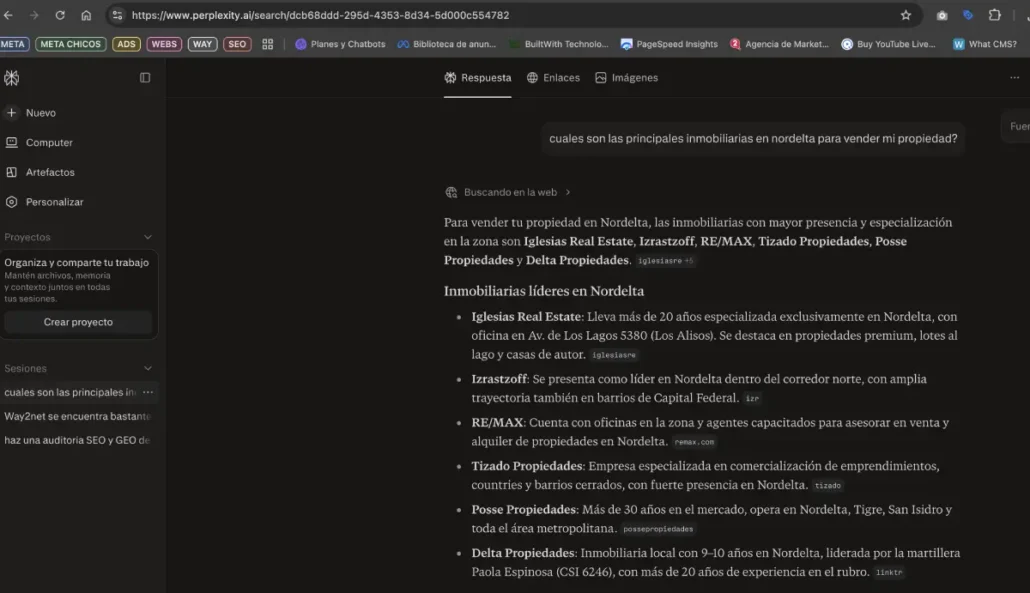Click Crear proyecto button

[78, 322]
